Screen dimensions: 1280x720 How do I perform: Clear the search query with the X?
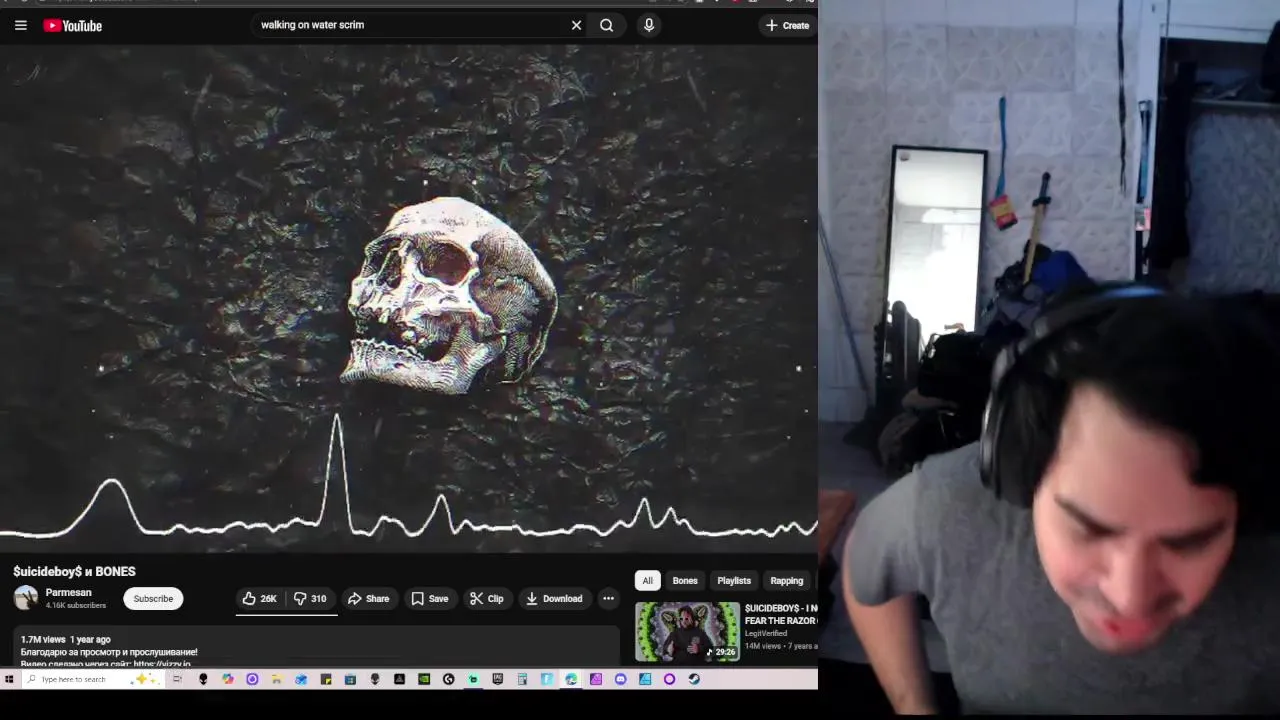pyautogui.click(x=576, y=25)
